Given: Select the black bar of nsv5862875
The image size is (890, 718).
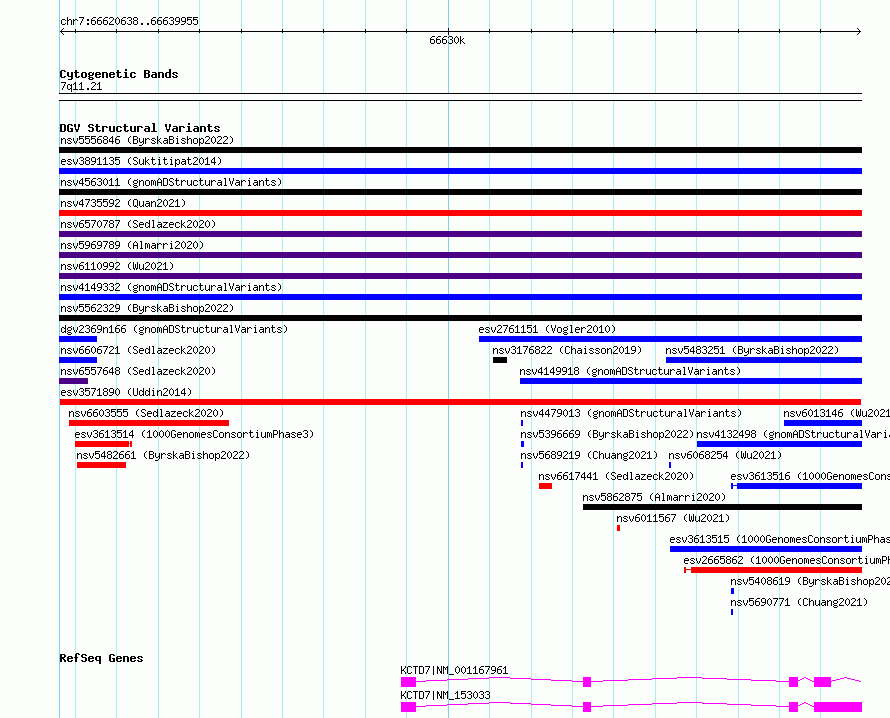Looking at the screenshot, I should pos(722,507).
